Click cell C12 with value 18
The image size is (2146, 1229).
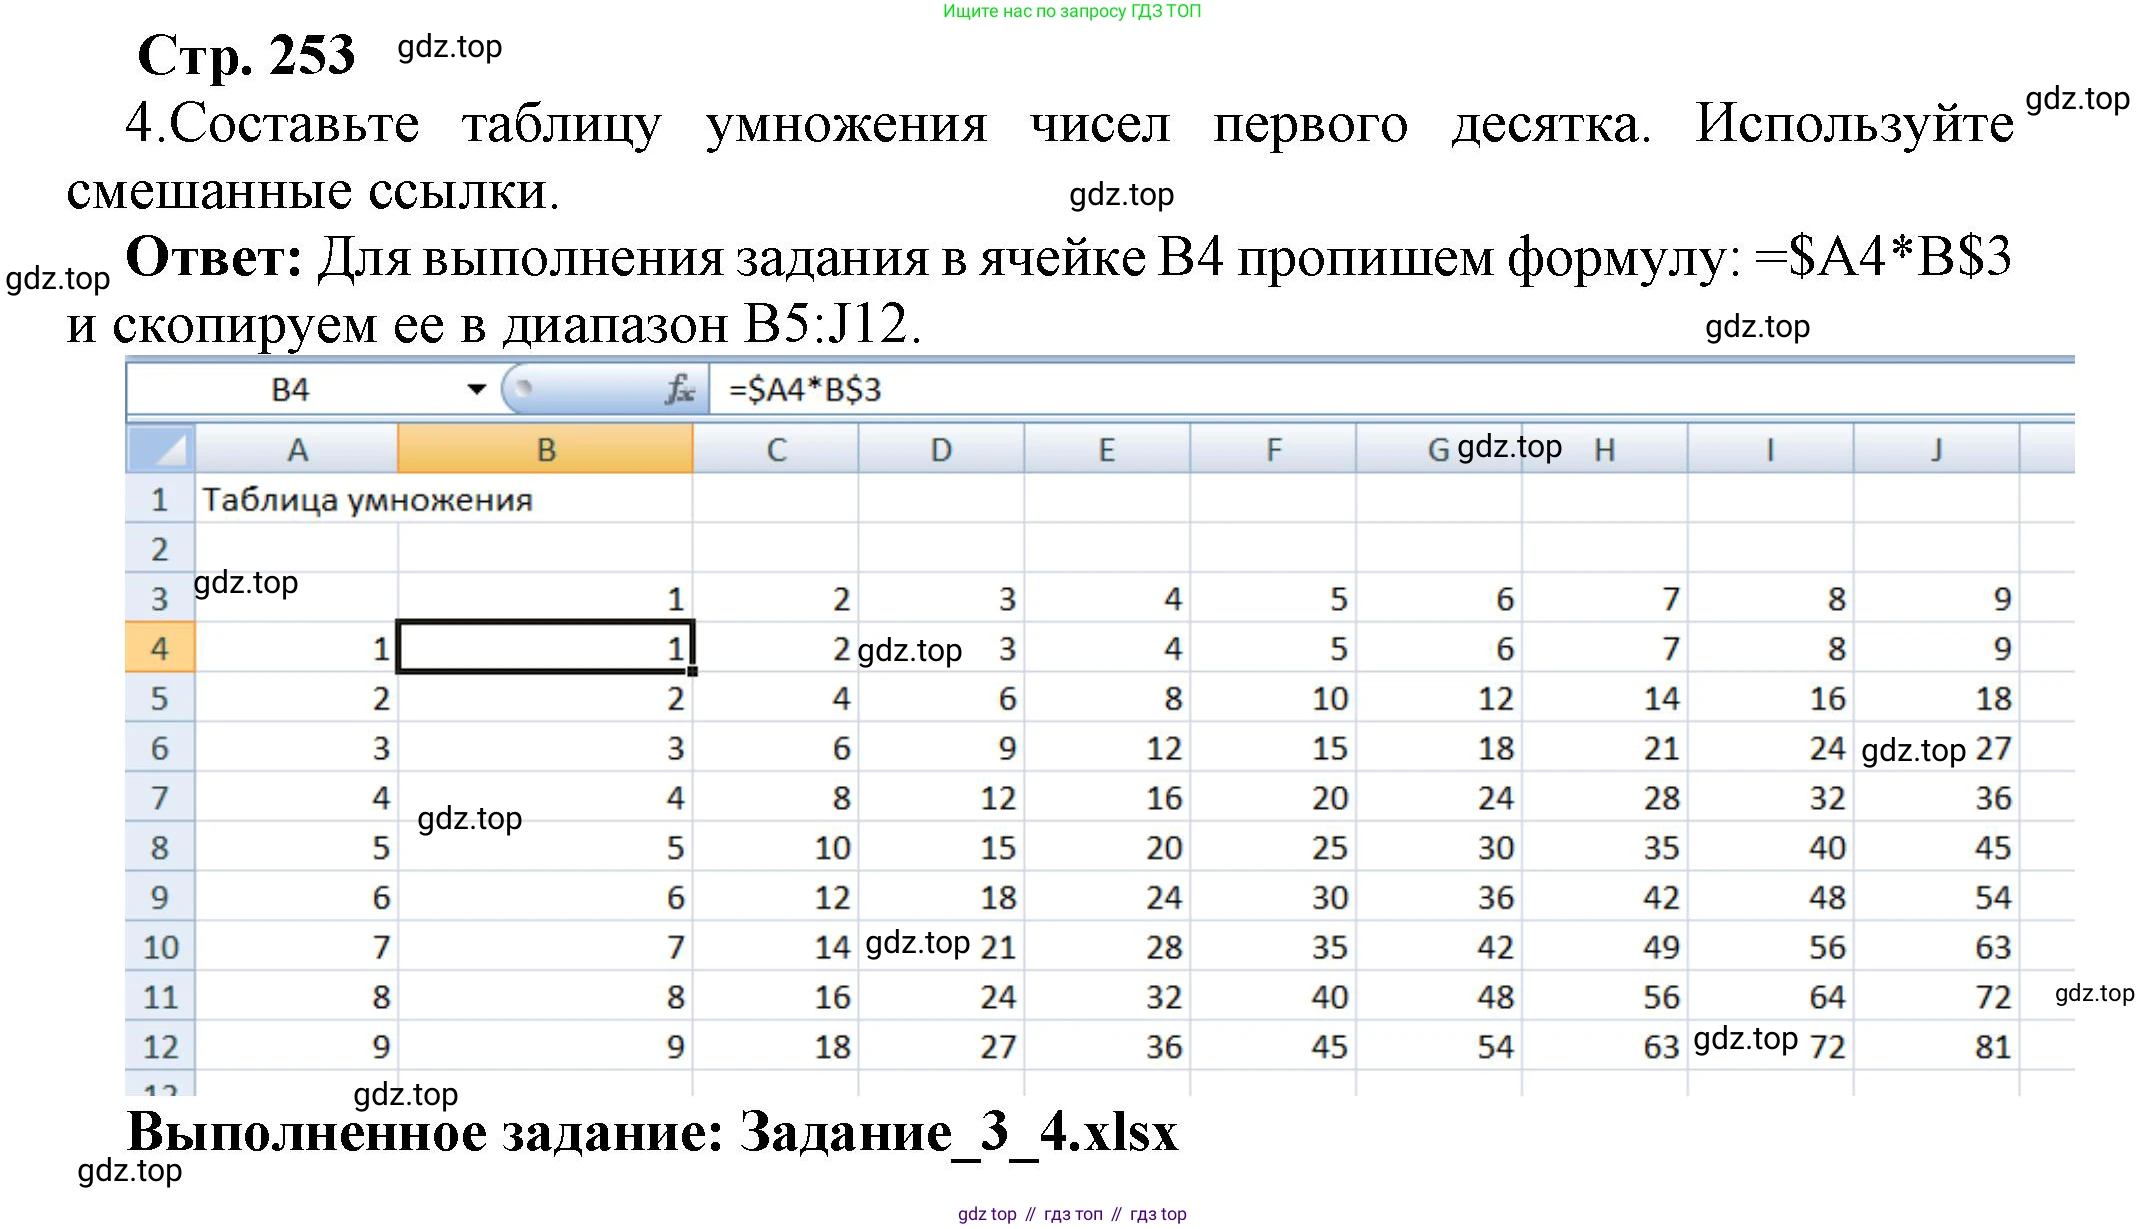[776, 1047]
